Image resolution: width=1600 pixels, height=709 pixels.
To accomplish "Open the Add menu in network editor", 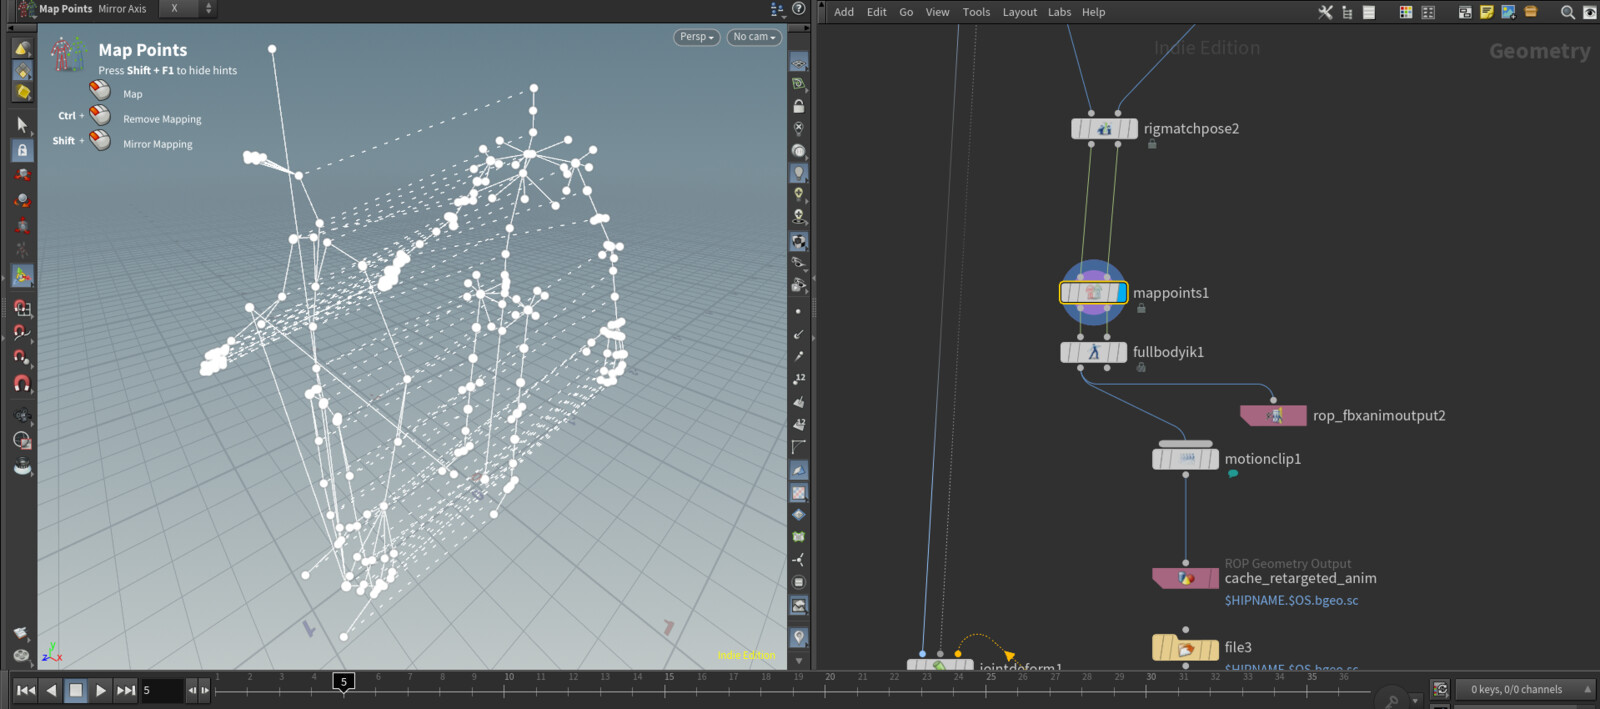I will [x=844, y=12].
